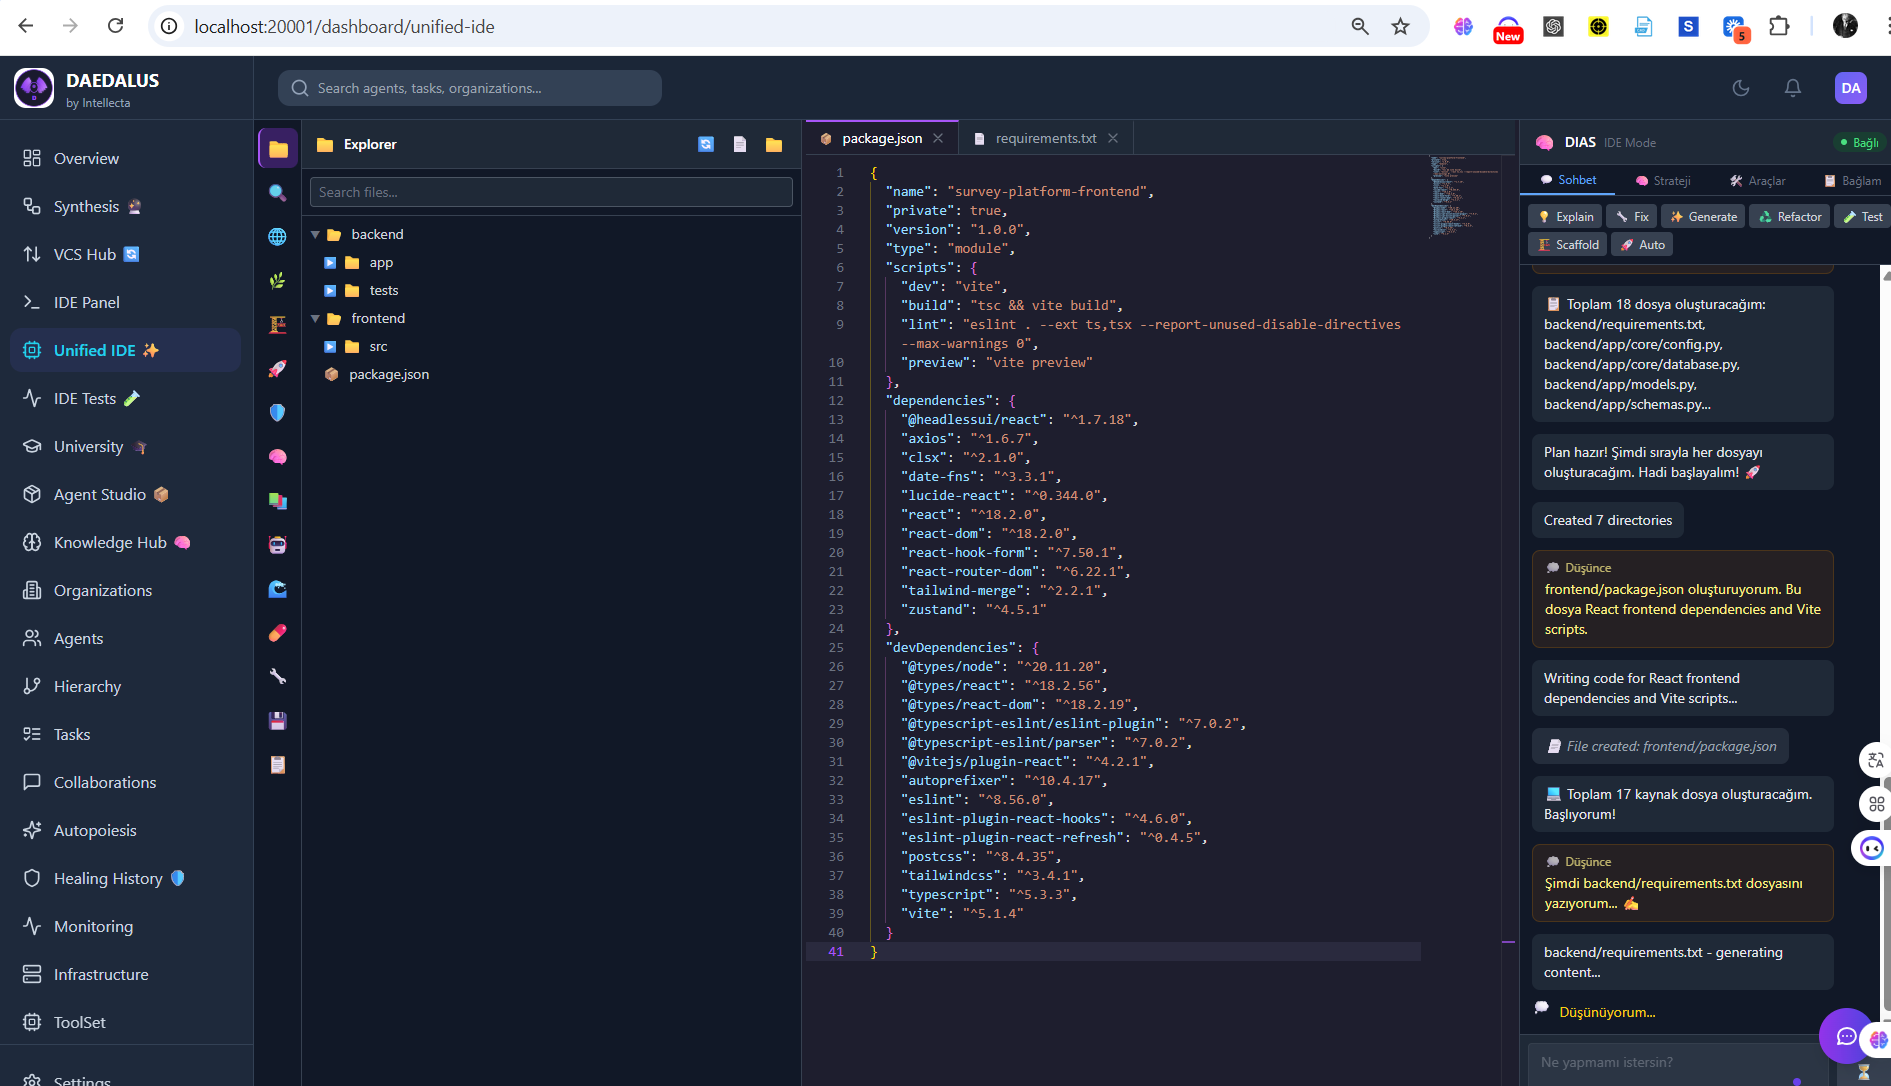Open Agent Studio in the sidebar

point(126,494)
